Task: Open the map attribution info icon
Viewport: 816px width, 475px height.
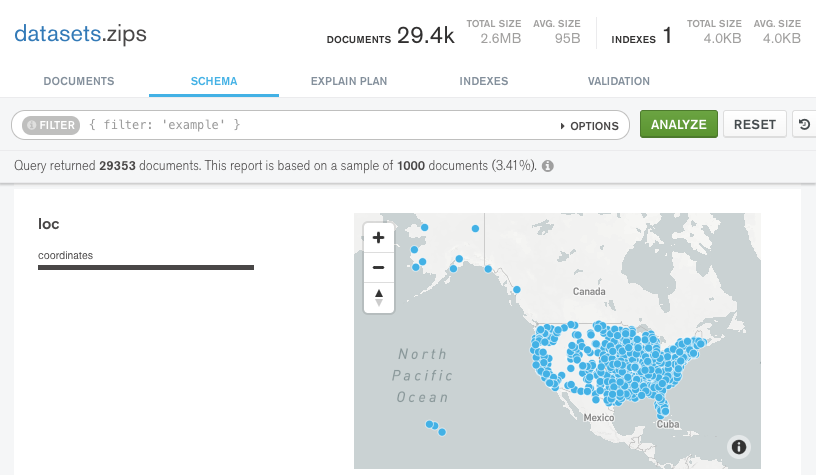Action: [x=739, y=447]
